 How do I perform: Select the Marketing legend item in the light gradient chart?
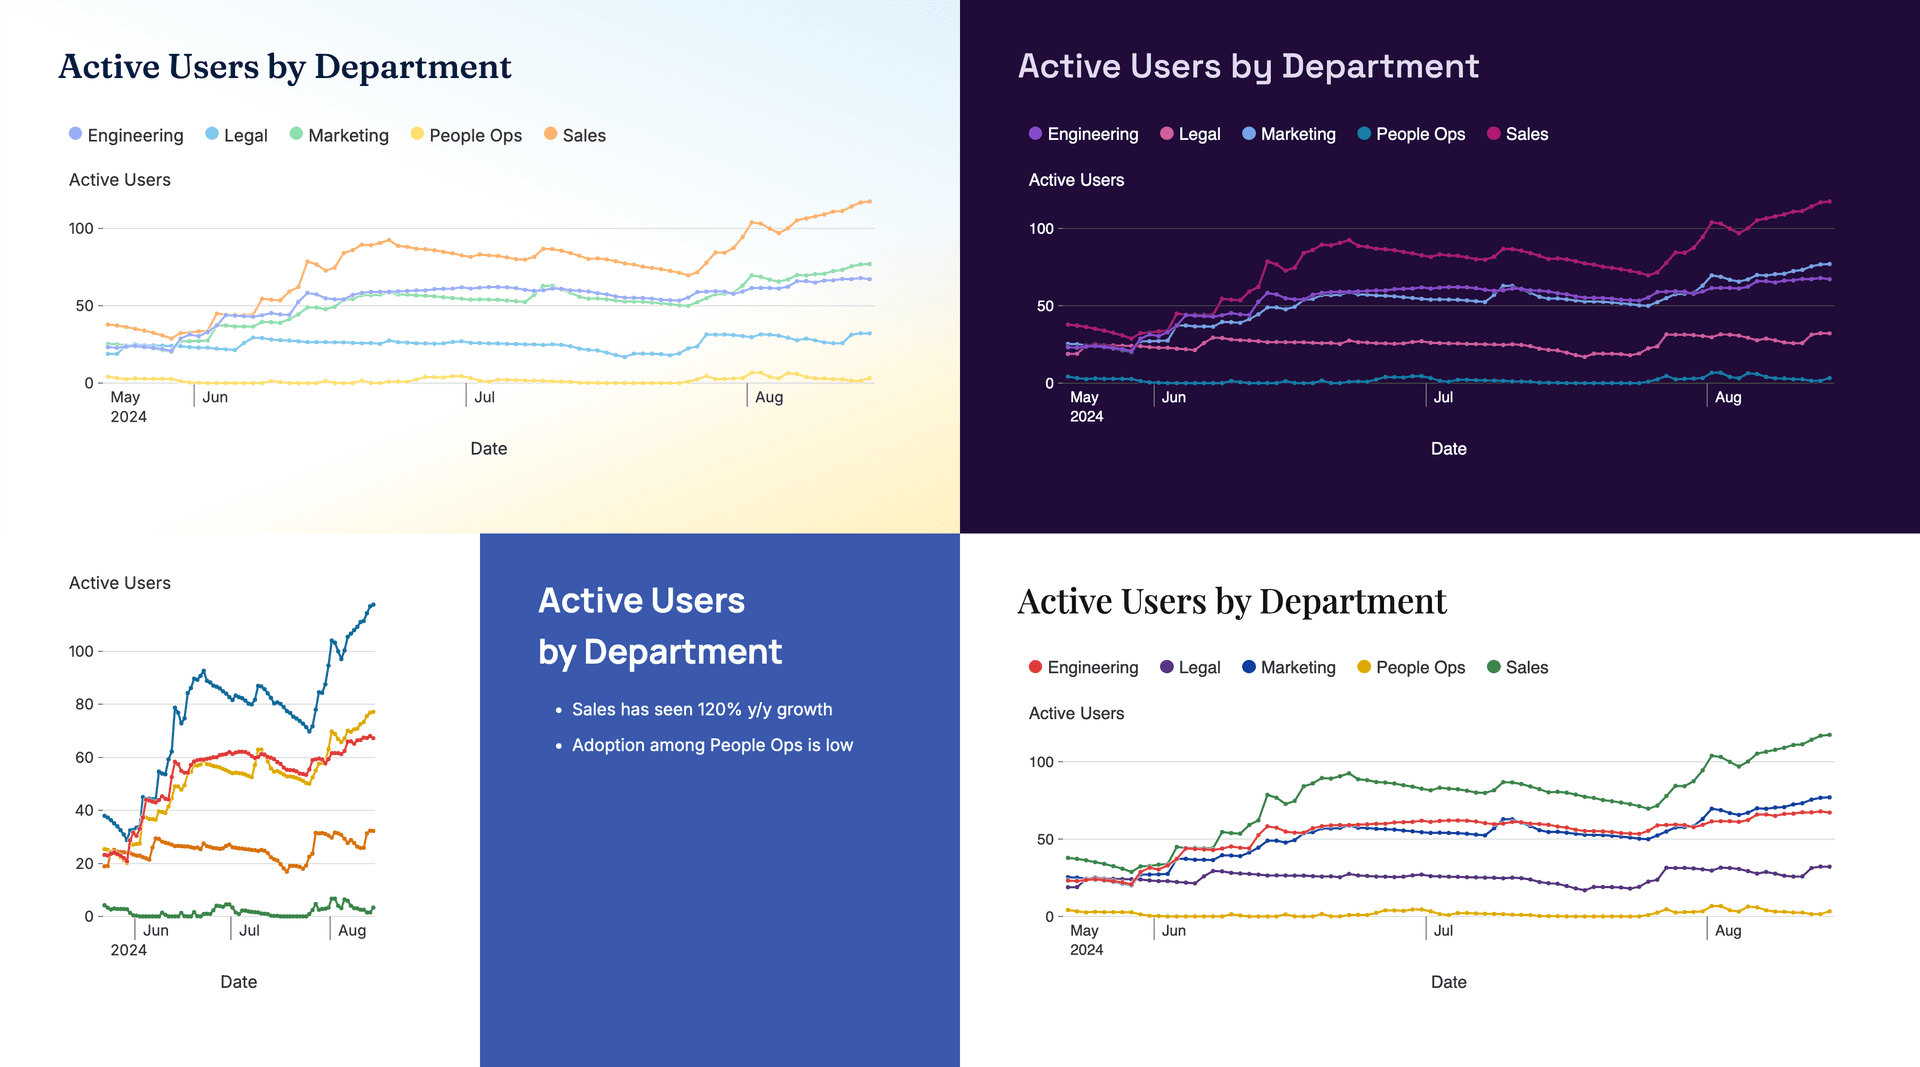[x=339, y=135]
